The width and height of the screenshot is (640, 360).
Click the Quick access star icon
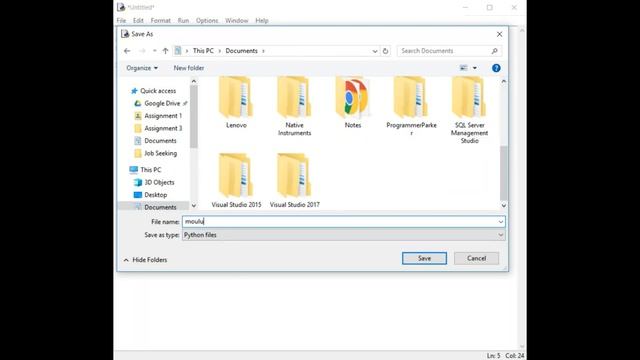tap(134, 91)
